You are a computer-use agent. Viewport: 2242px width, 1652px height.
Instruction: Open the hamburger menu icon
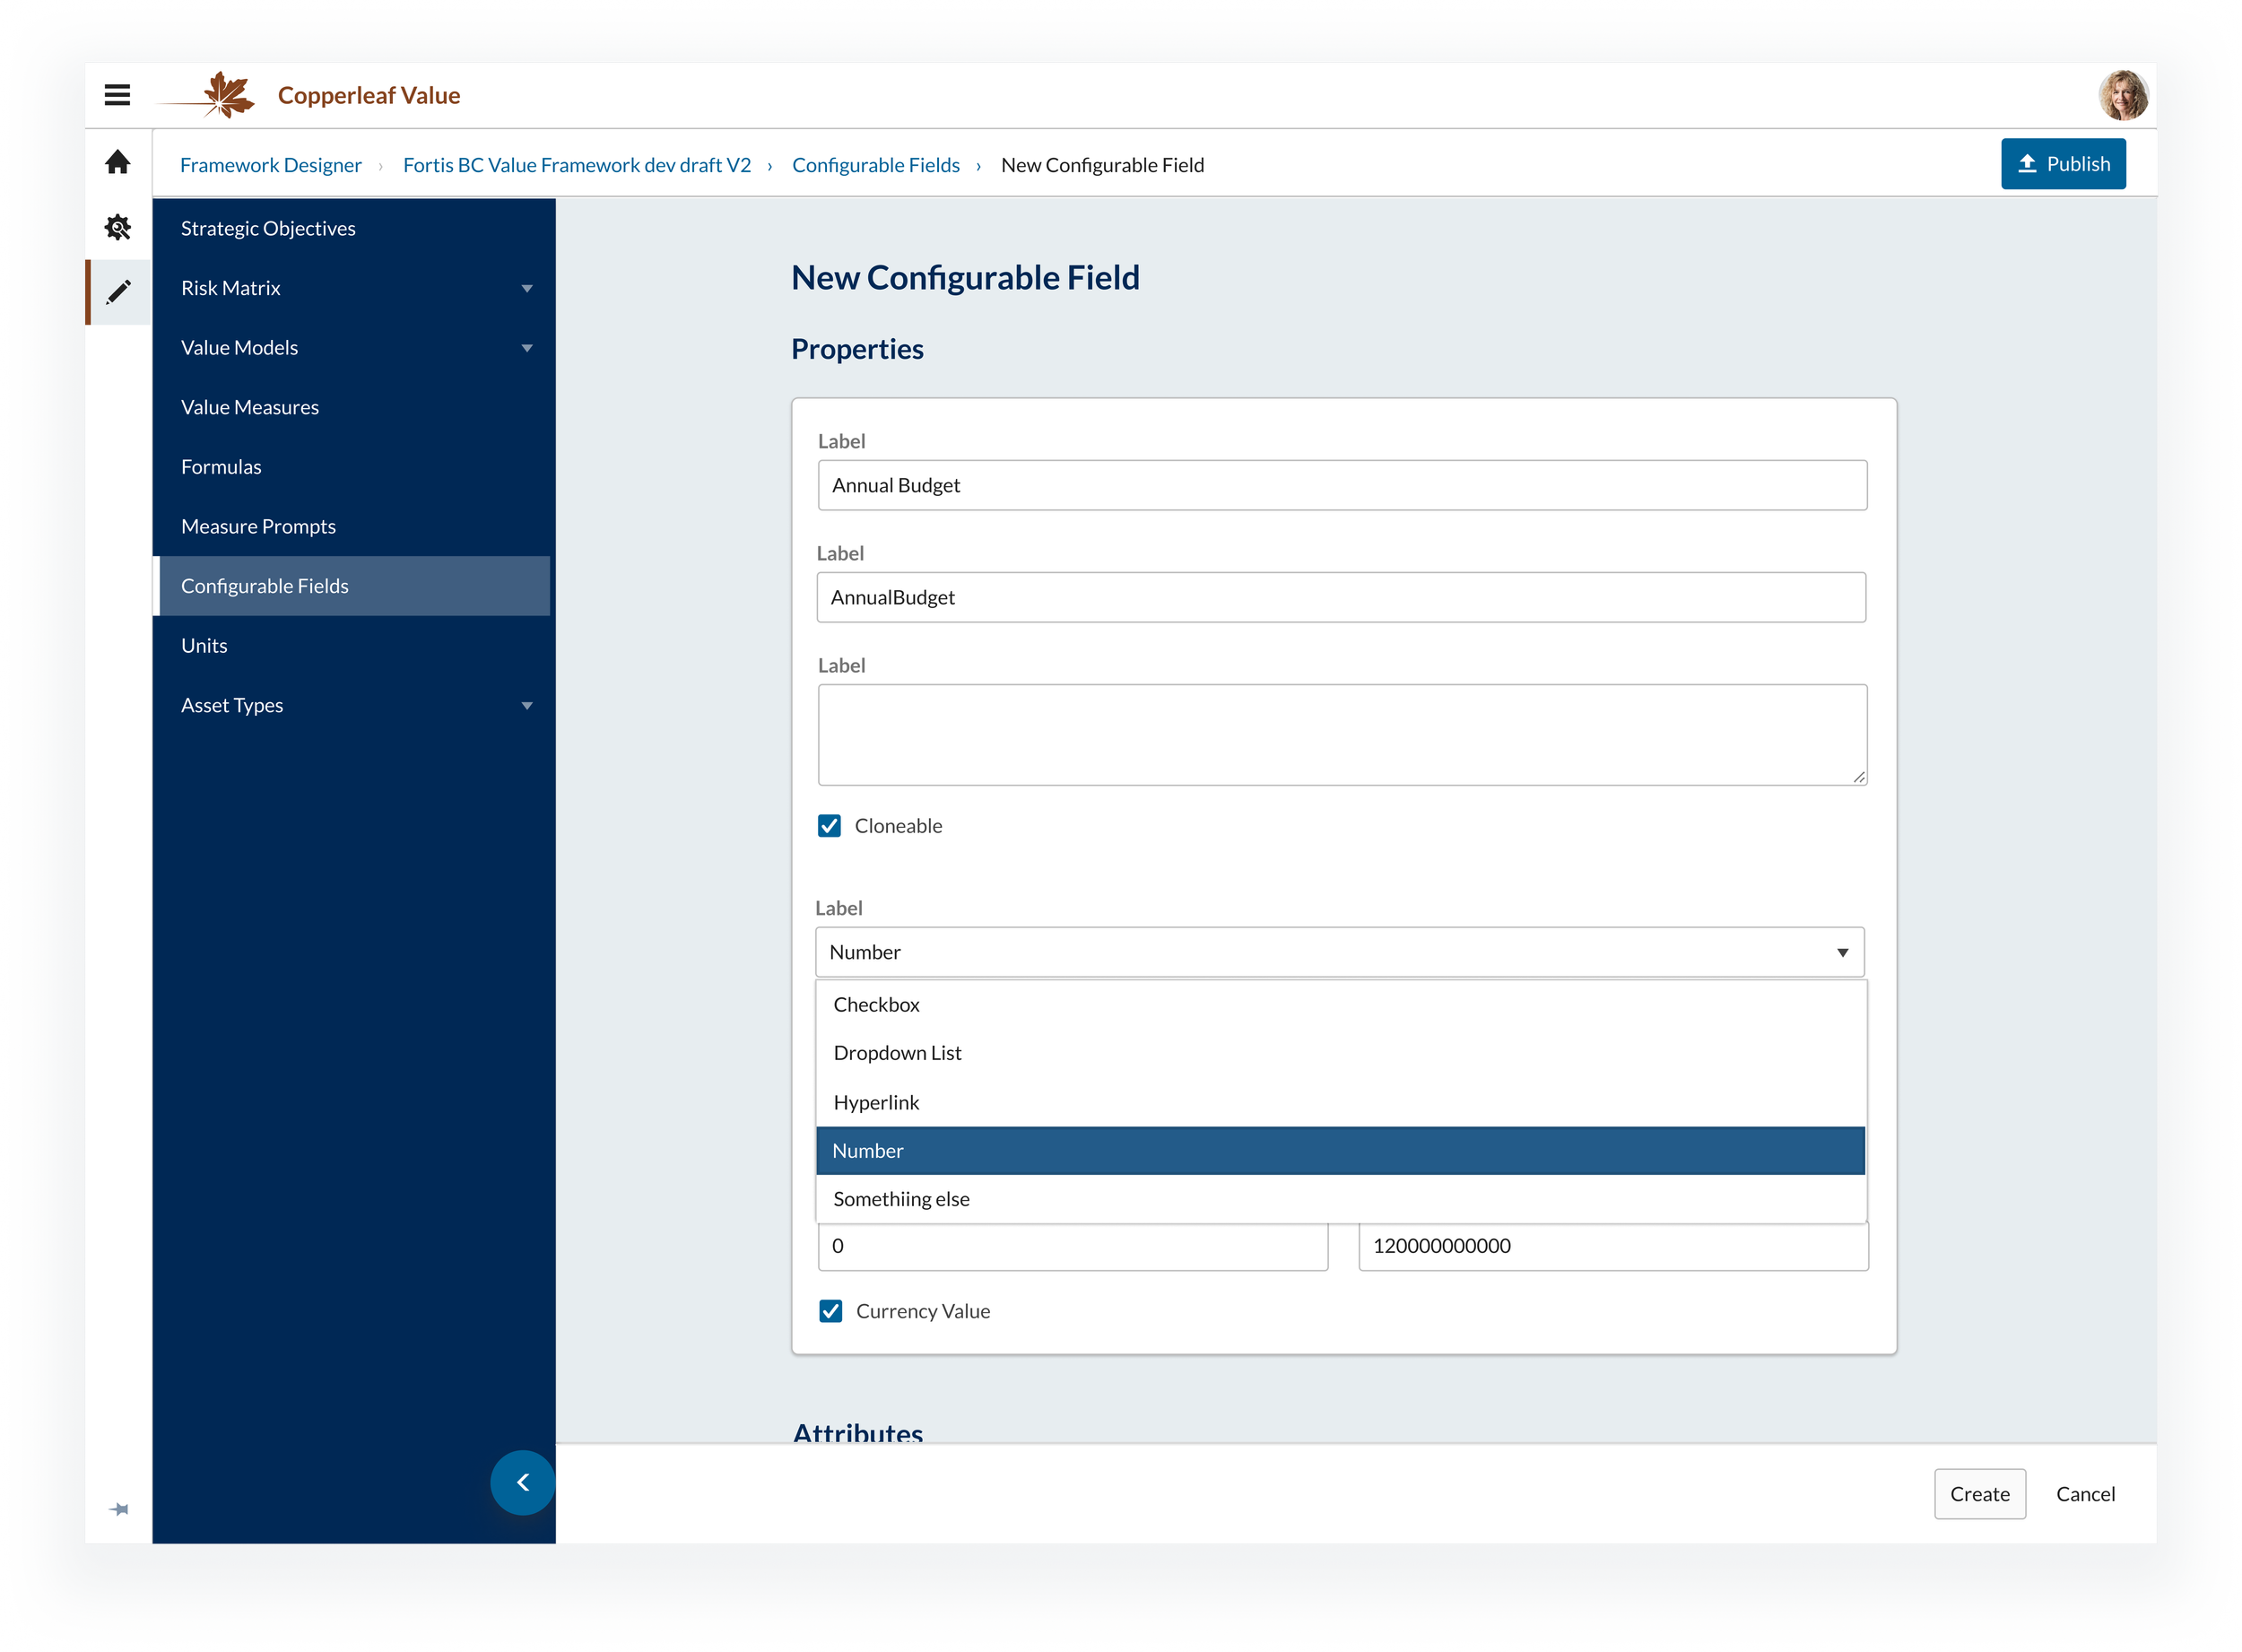[117, 95]
